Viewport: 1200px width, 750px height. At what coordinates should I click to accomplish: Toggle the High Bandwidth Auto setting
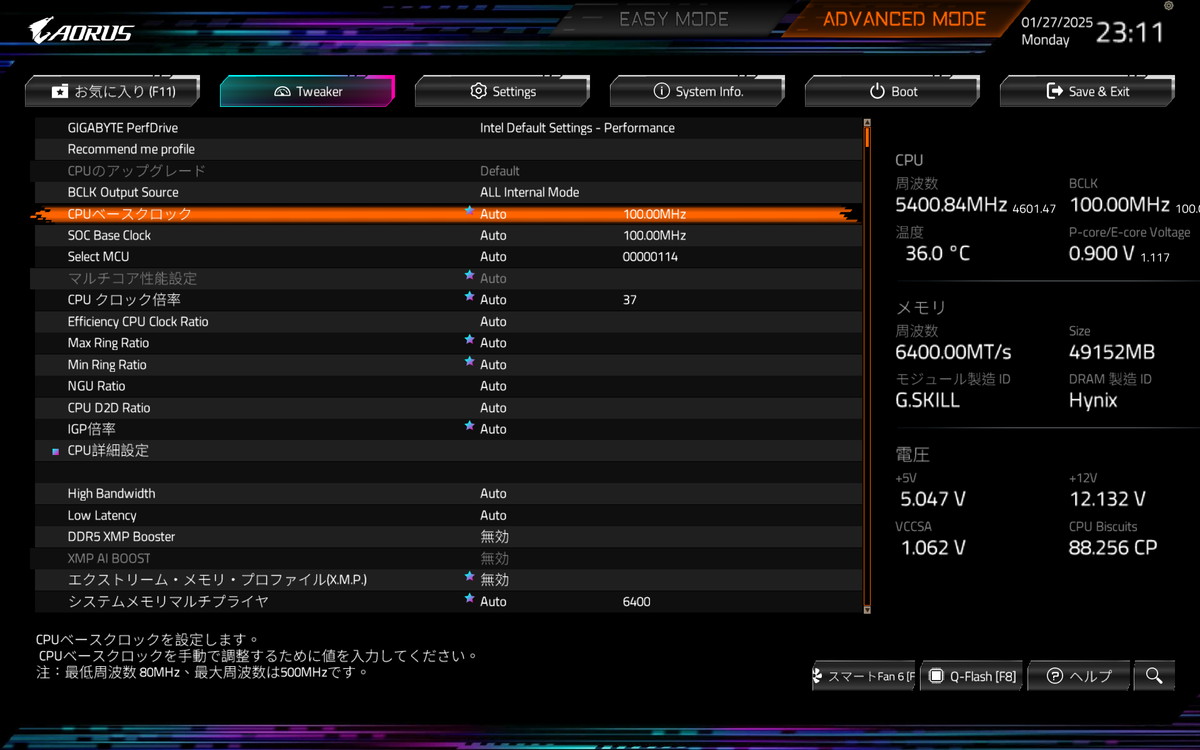click(493, 494)
